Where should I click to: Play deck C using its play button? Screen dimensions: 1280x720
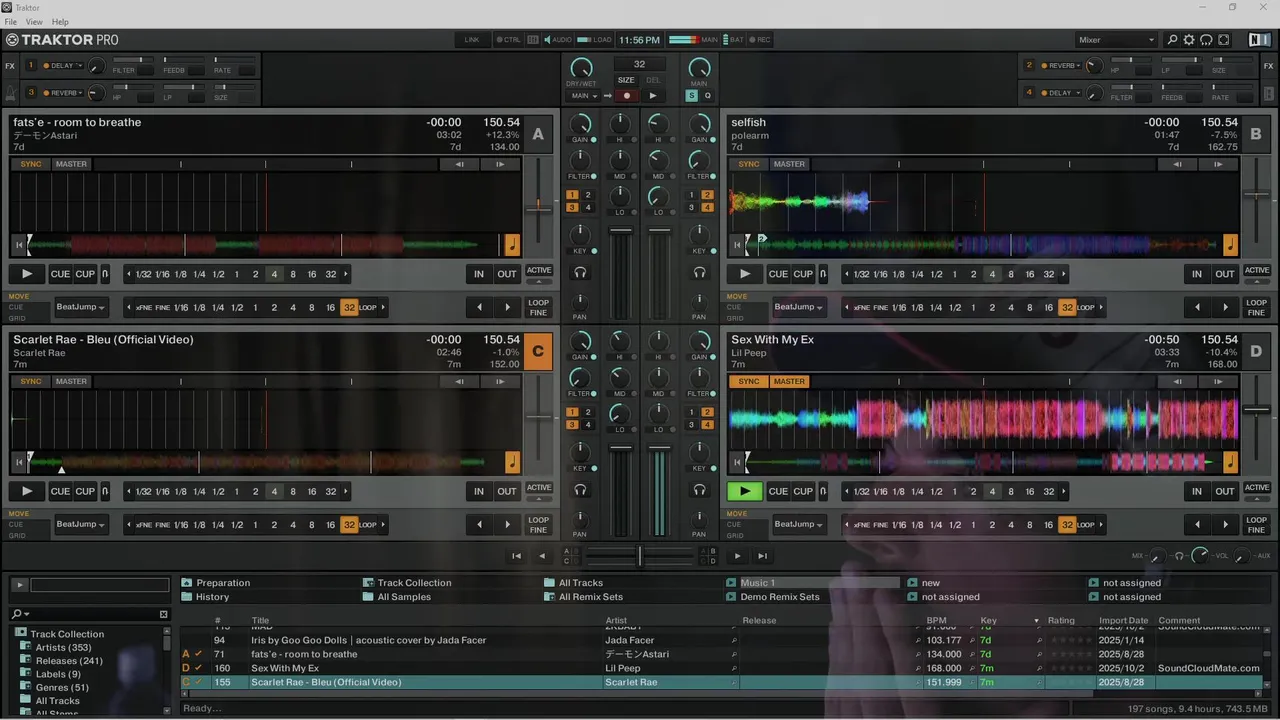pos(27,491)
